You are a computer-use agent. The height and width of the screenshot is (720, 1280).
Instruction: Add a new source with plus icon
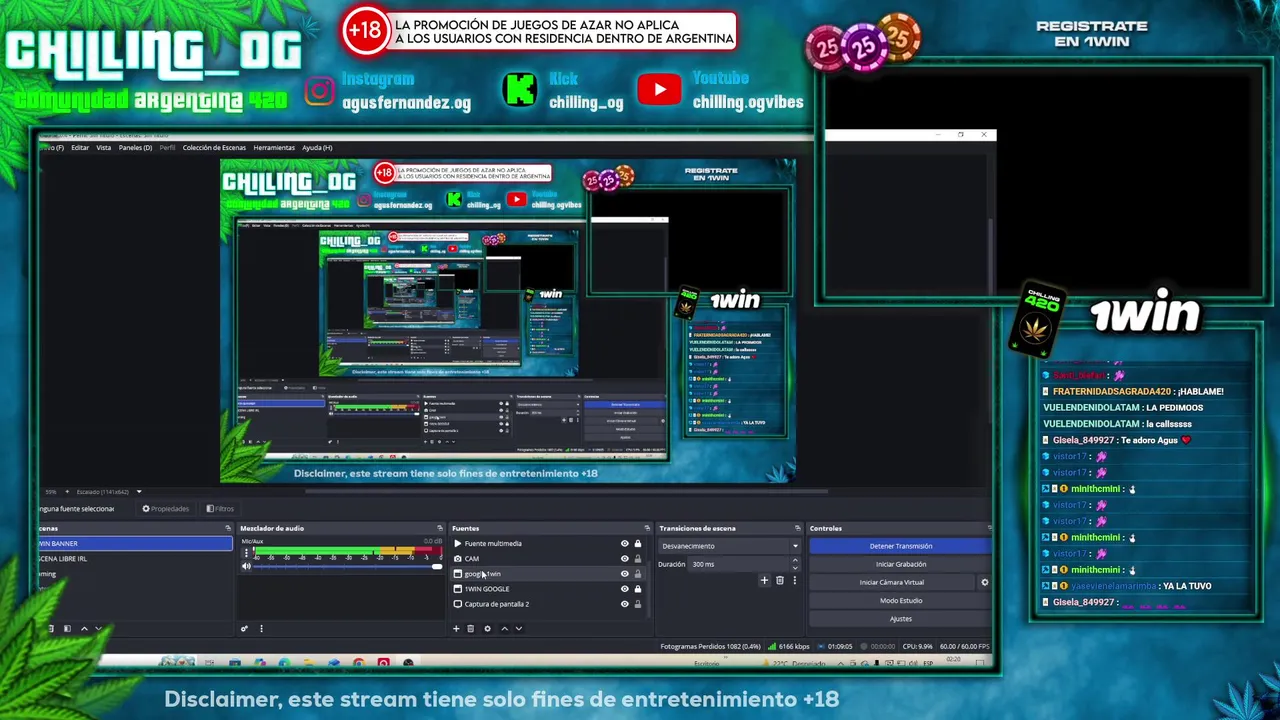(456, 628)
